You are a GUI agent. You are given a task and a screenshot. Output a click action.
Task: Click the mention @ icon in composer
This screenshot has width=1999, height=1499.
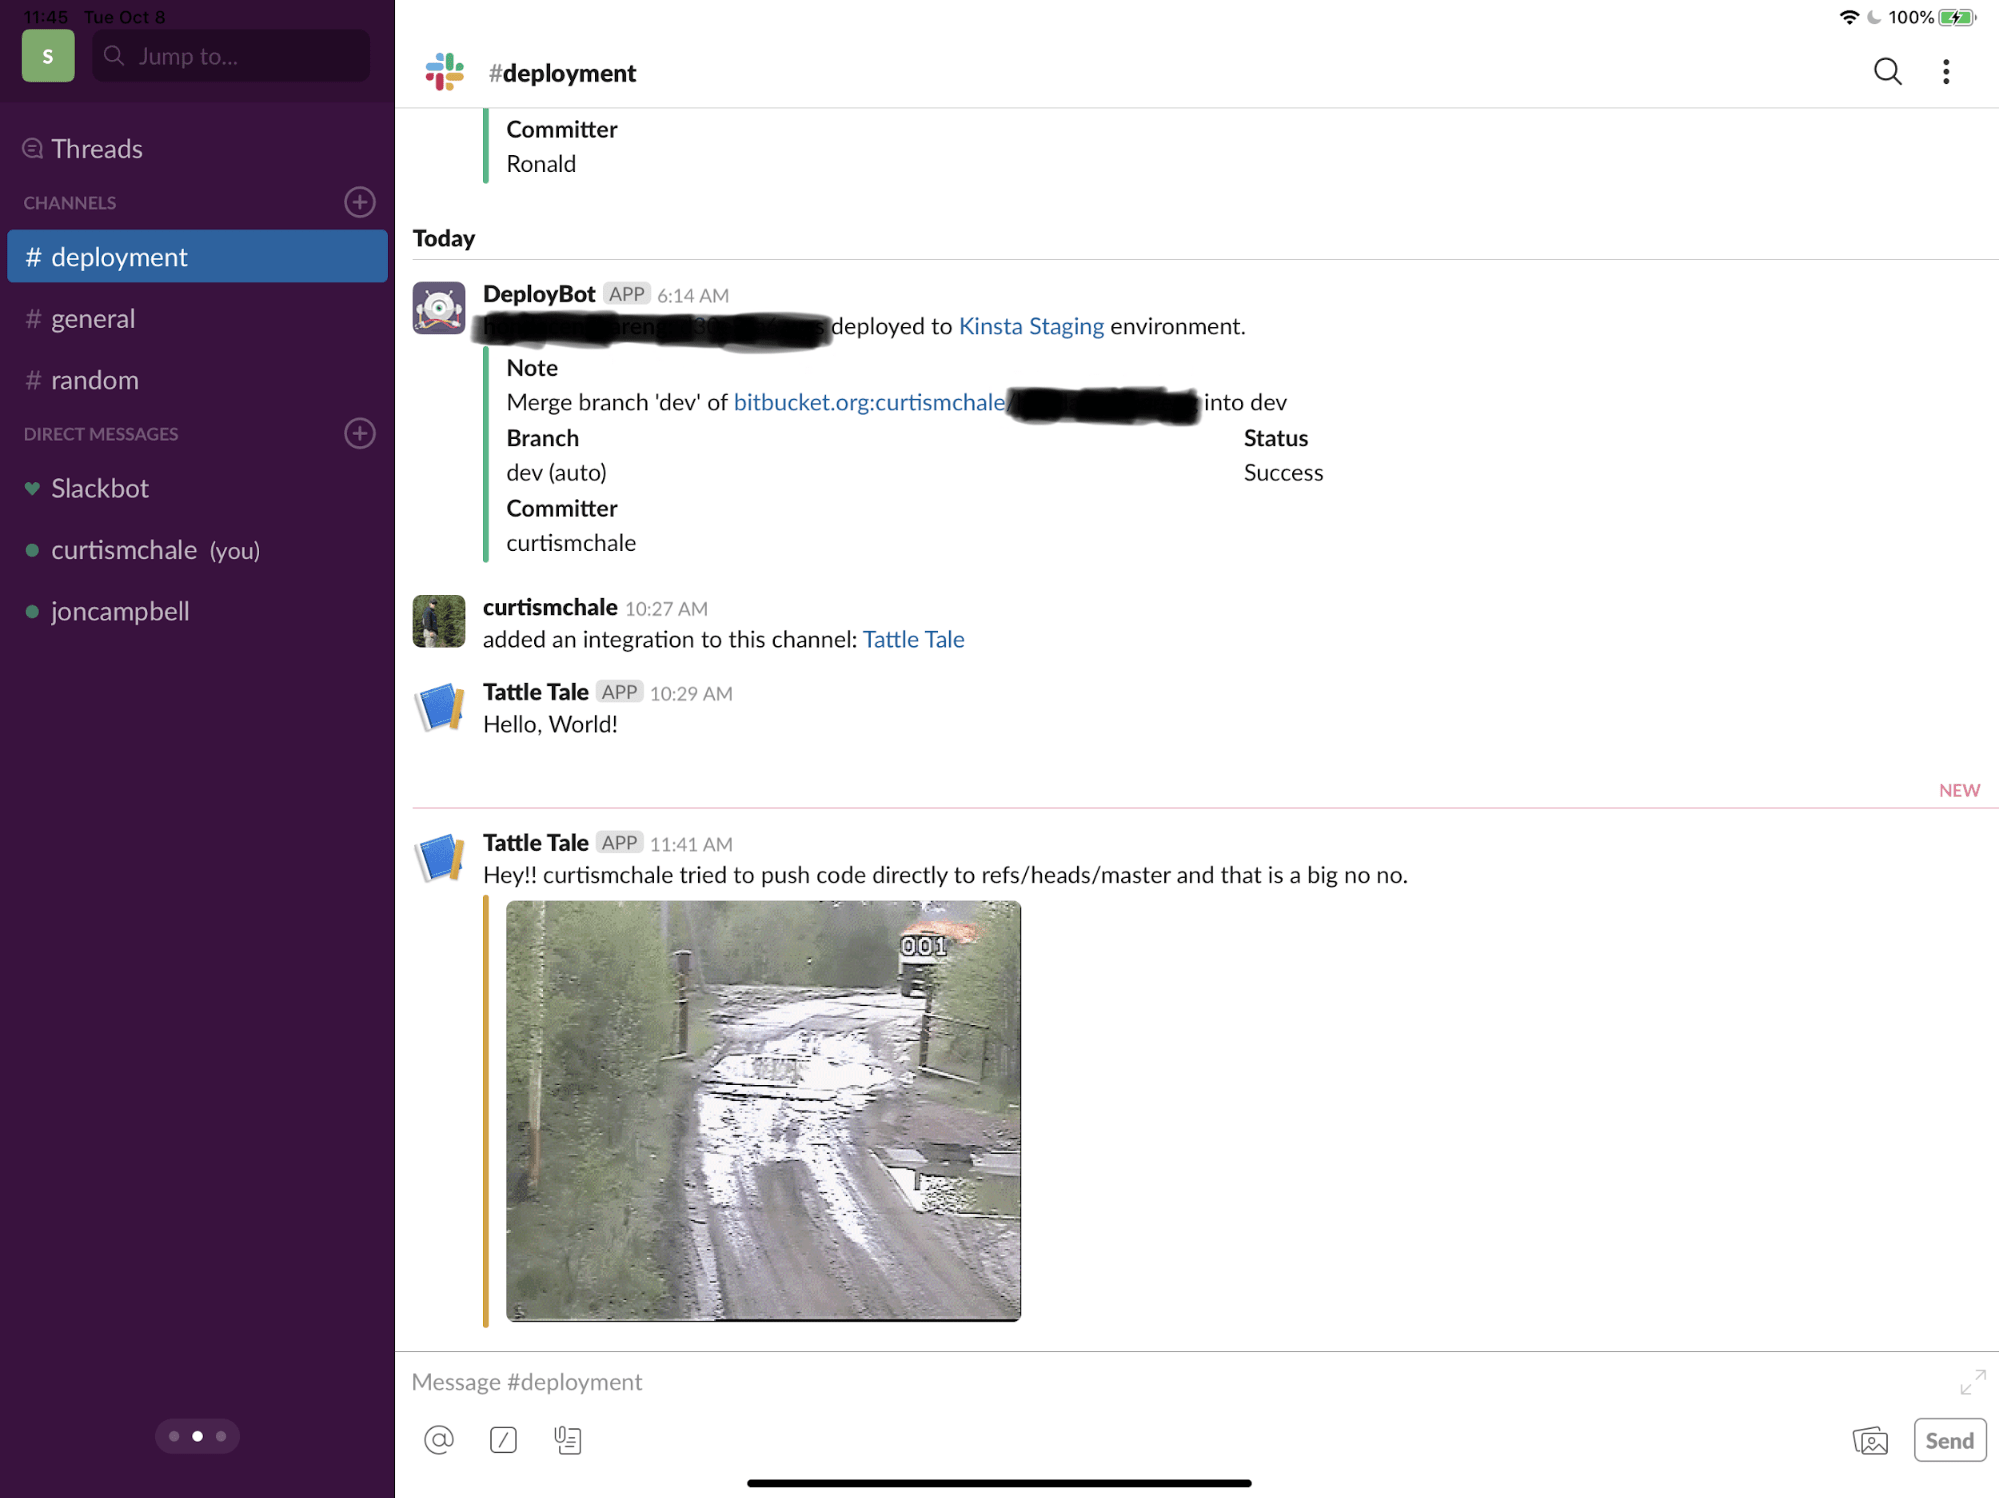coord(439,1440)
